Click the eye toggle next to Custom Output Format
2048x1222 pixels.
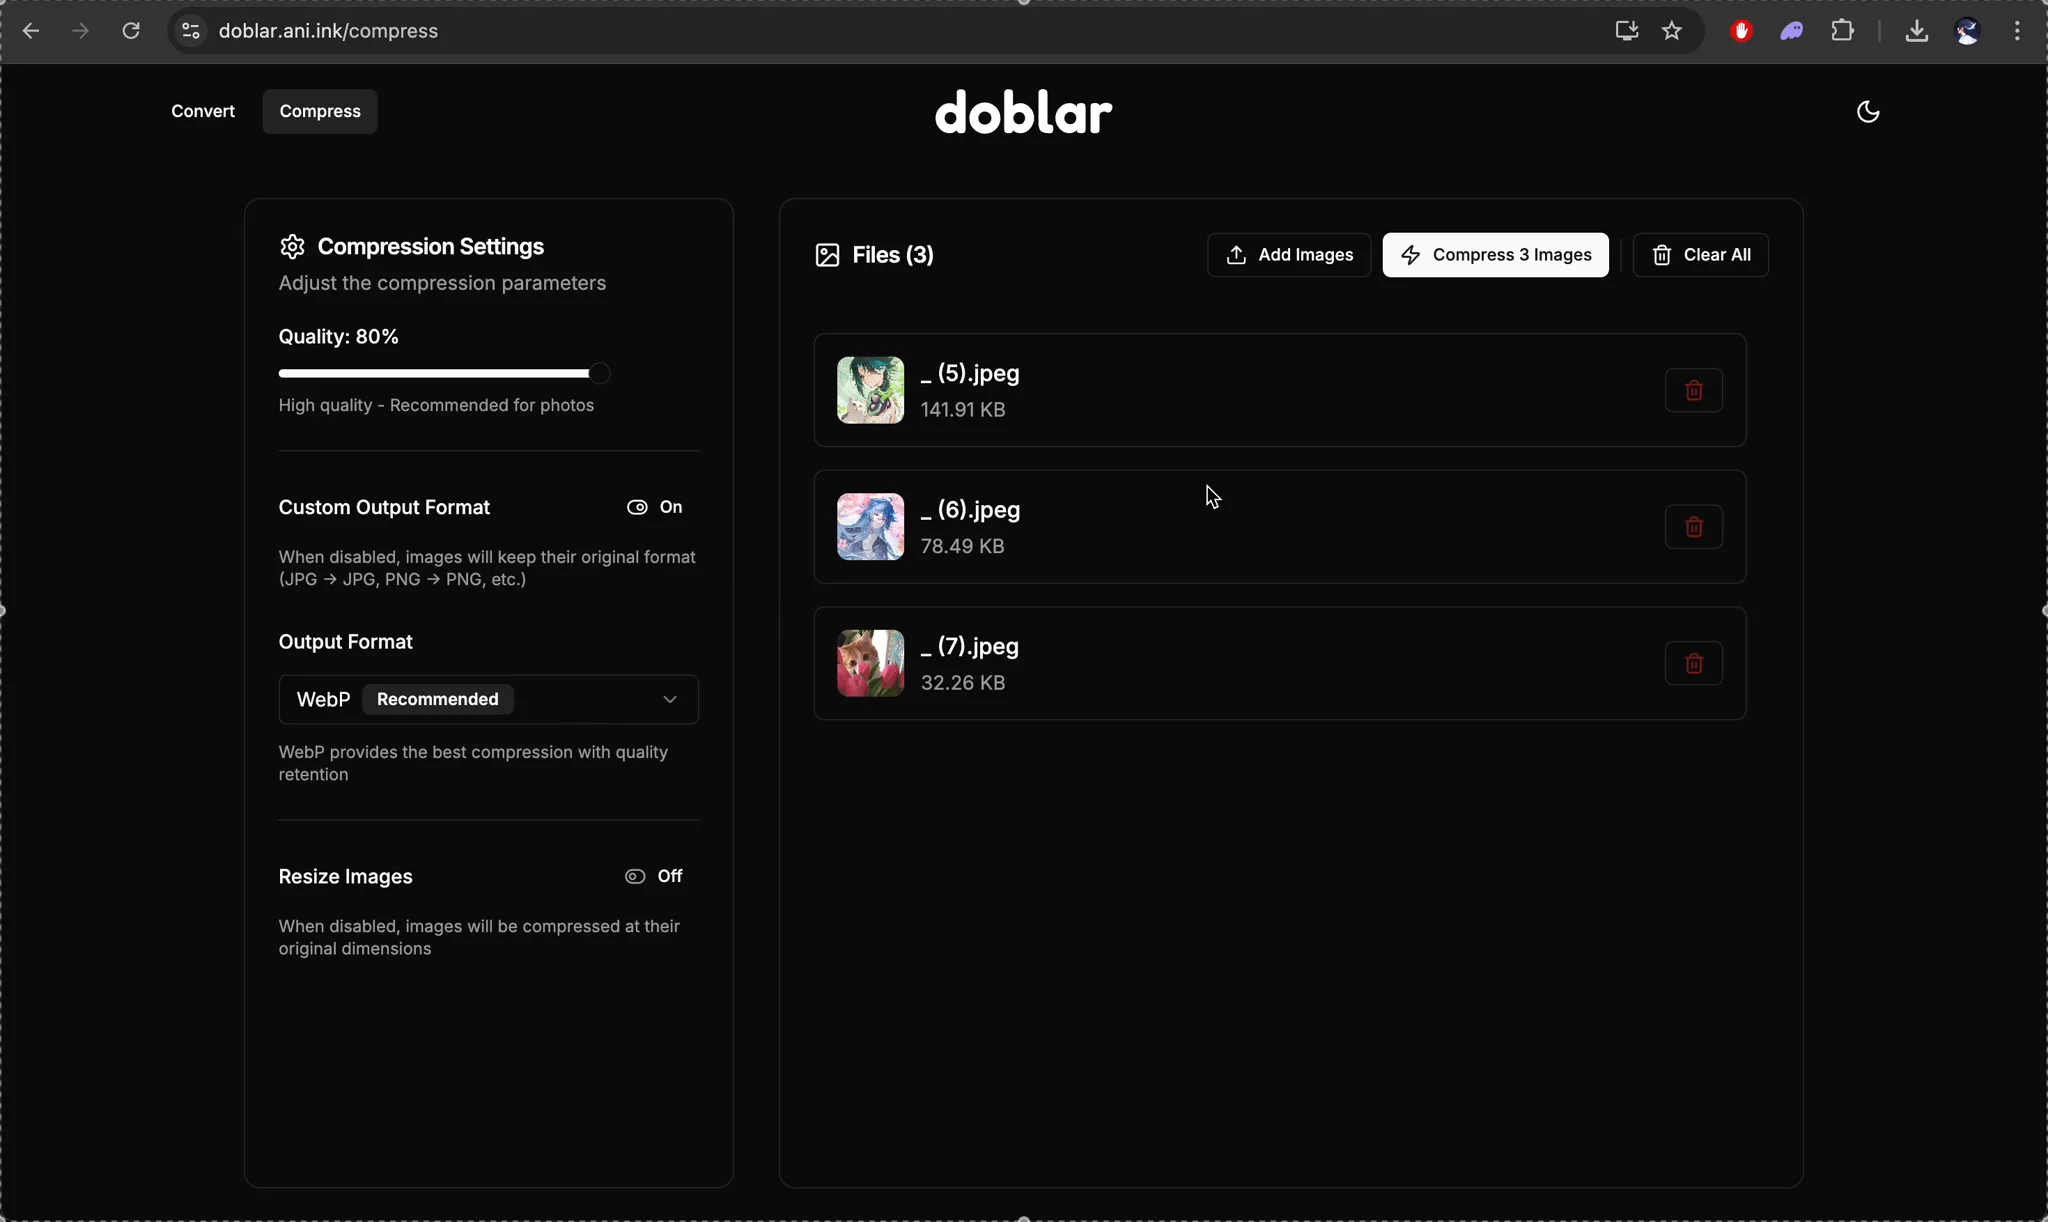tap(637, 507)
